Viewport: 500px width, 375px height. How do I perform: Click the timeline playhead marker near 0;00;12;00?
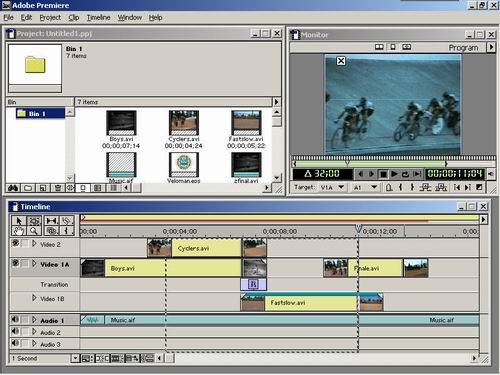(x=358, y=228)
